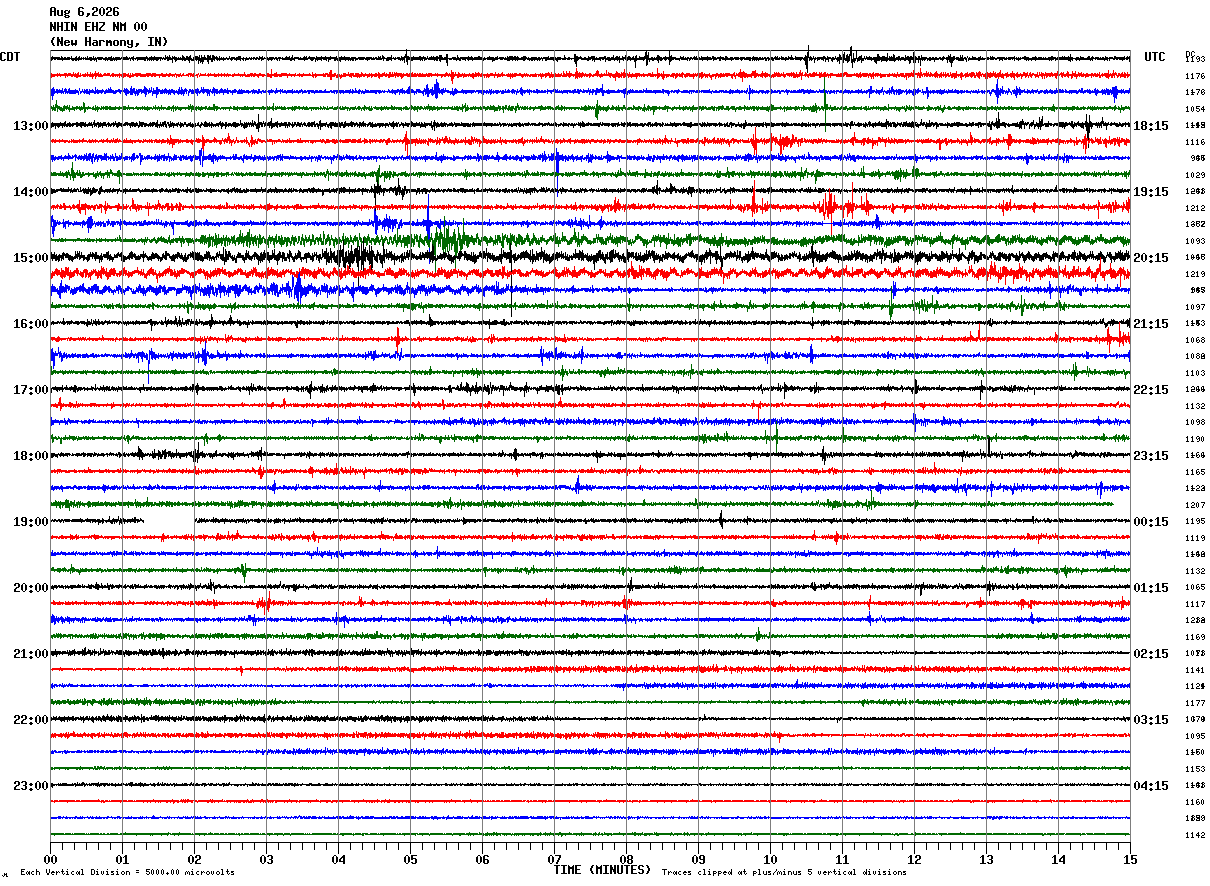The width and height of the screenshot is (1210, 886).
Task: Click DC offset value "1153"
Action: tap(1195, 769)
